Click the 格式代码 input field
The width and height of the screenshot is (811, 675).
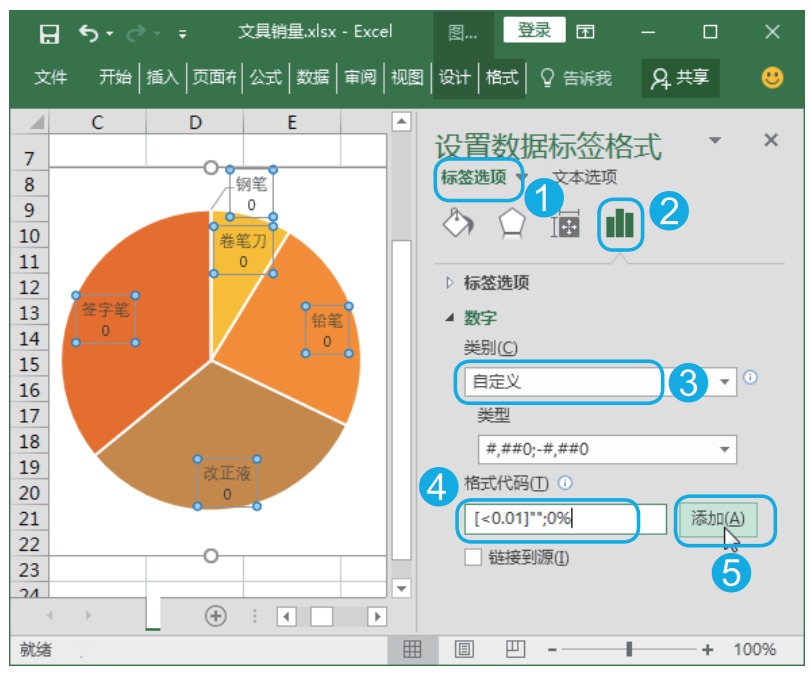click(x=565, y=518)
